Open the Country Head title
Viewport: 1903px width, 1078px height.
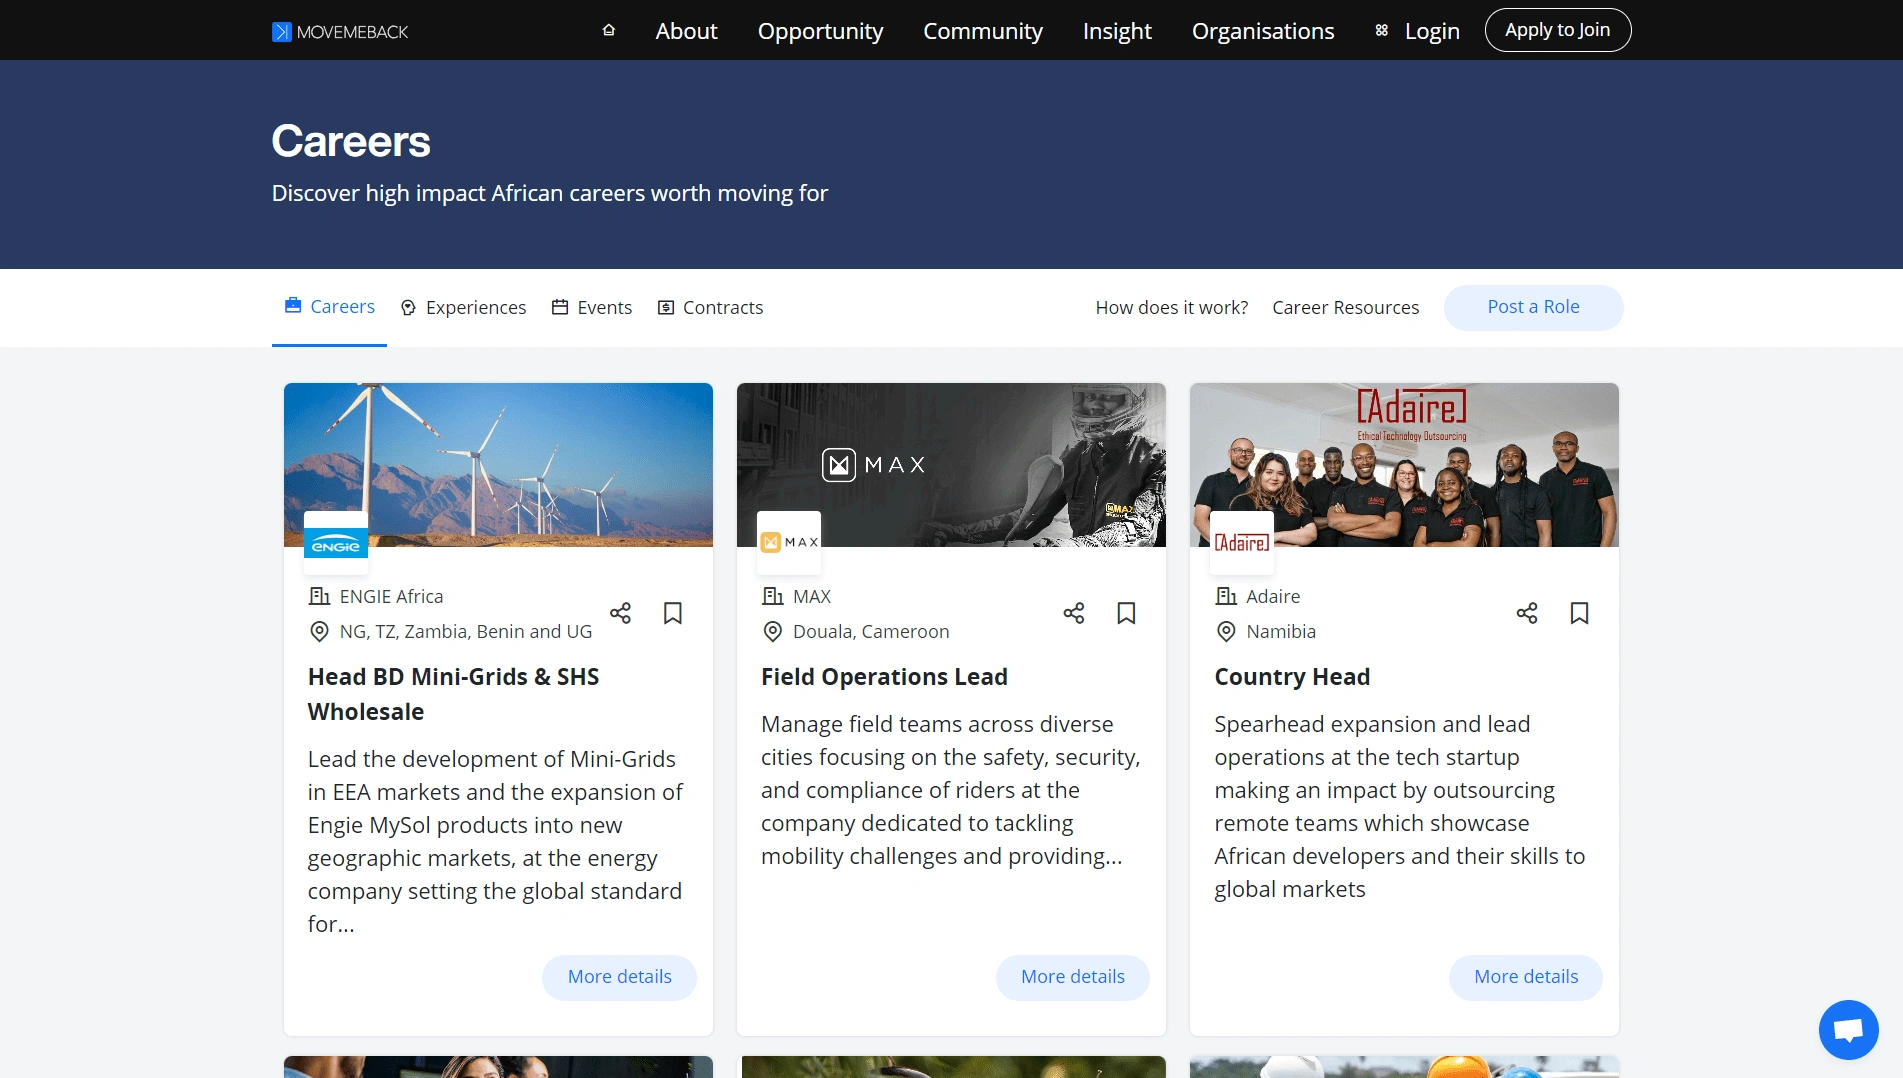click(1292, 677)
